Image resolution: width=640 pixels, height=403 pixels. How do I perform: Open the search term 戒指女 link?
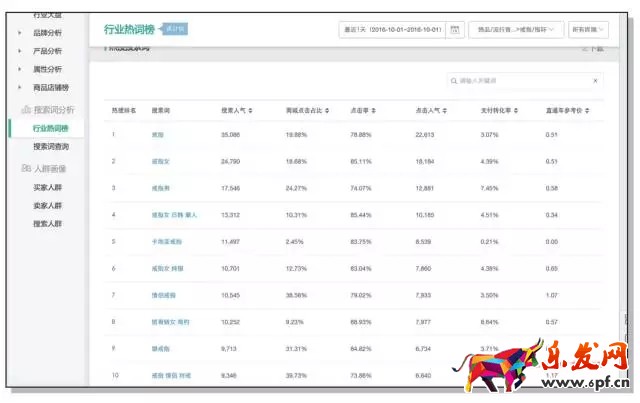(161, 160)
